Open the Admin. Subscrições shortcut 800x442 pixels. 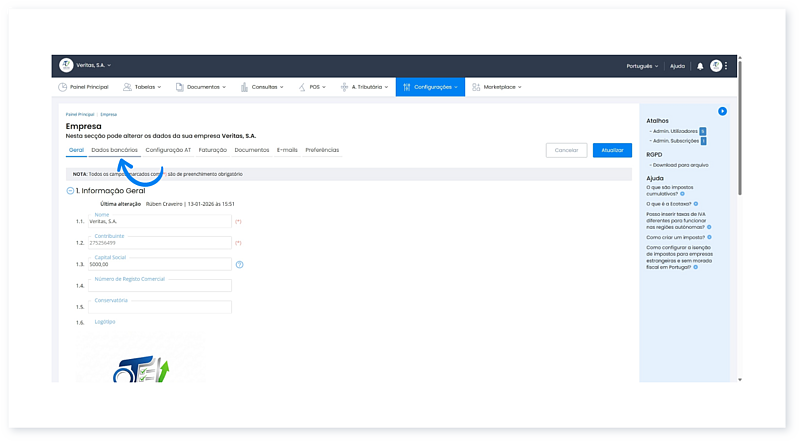tap(676, 141)
